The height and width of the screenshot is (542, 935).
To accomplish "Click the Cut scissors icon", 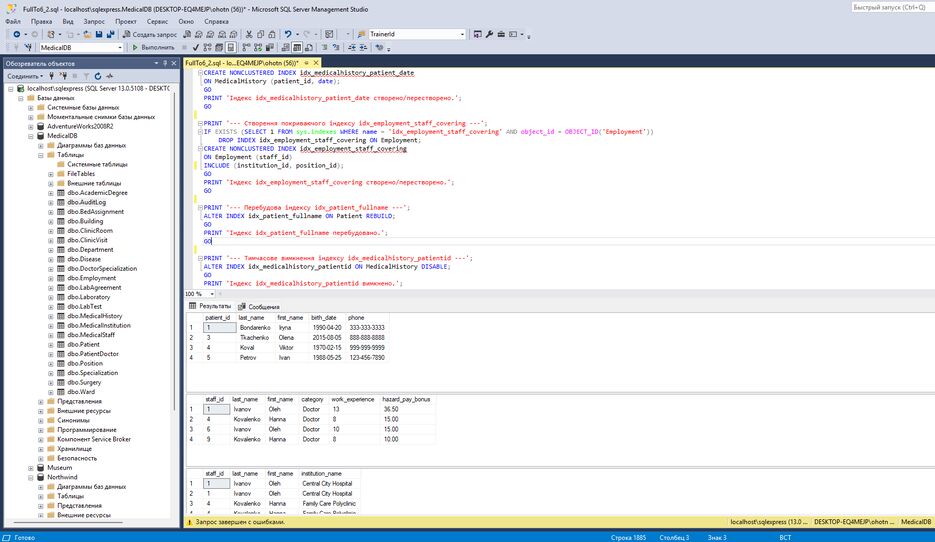I will tap(249, 34).
